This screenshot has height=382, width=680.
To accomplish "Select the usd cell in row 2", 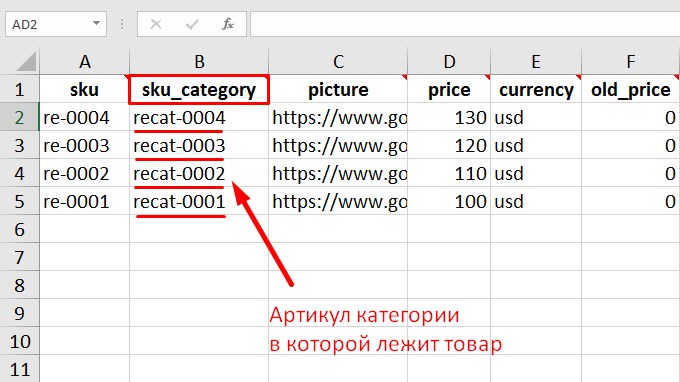I will (536, 118).
